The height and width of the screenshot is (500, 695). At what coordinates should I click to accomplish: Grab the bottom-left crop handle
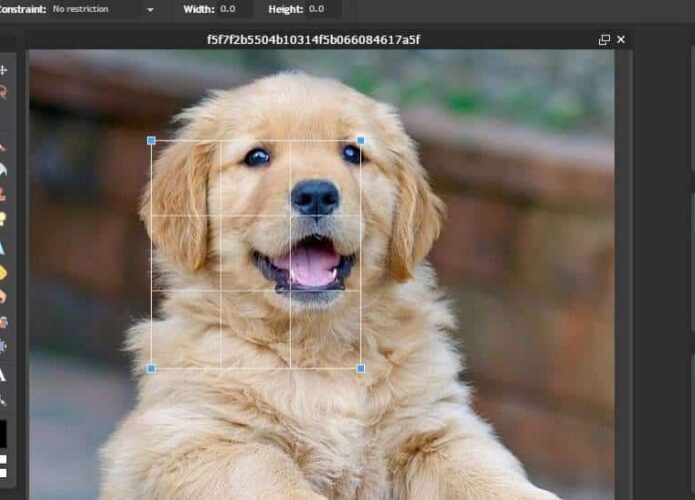(x=151, y=368)
